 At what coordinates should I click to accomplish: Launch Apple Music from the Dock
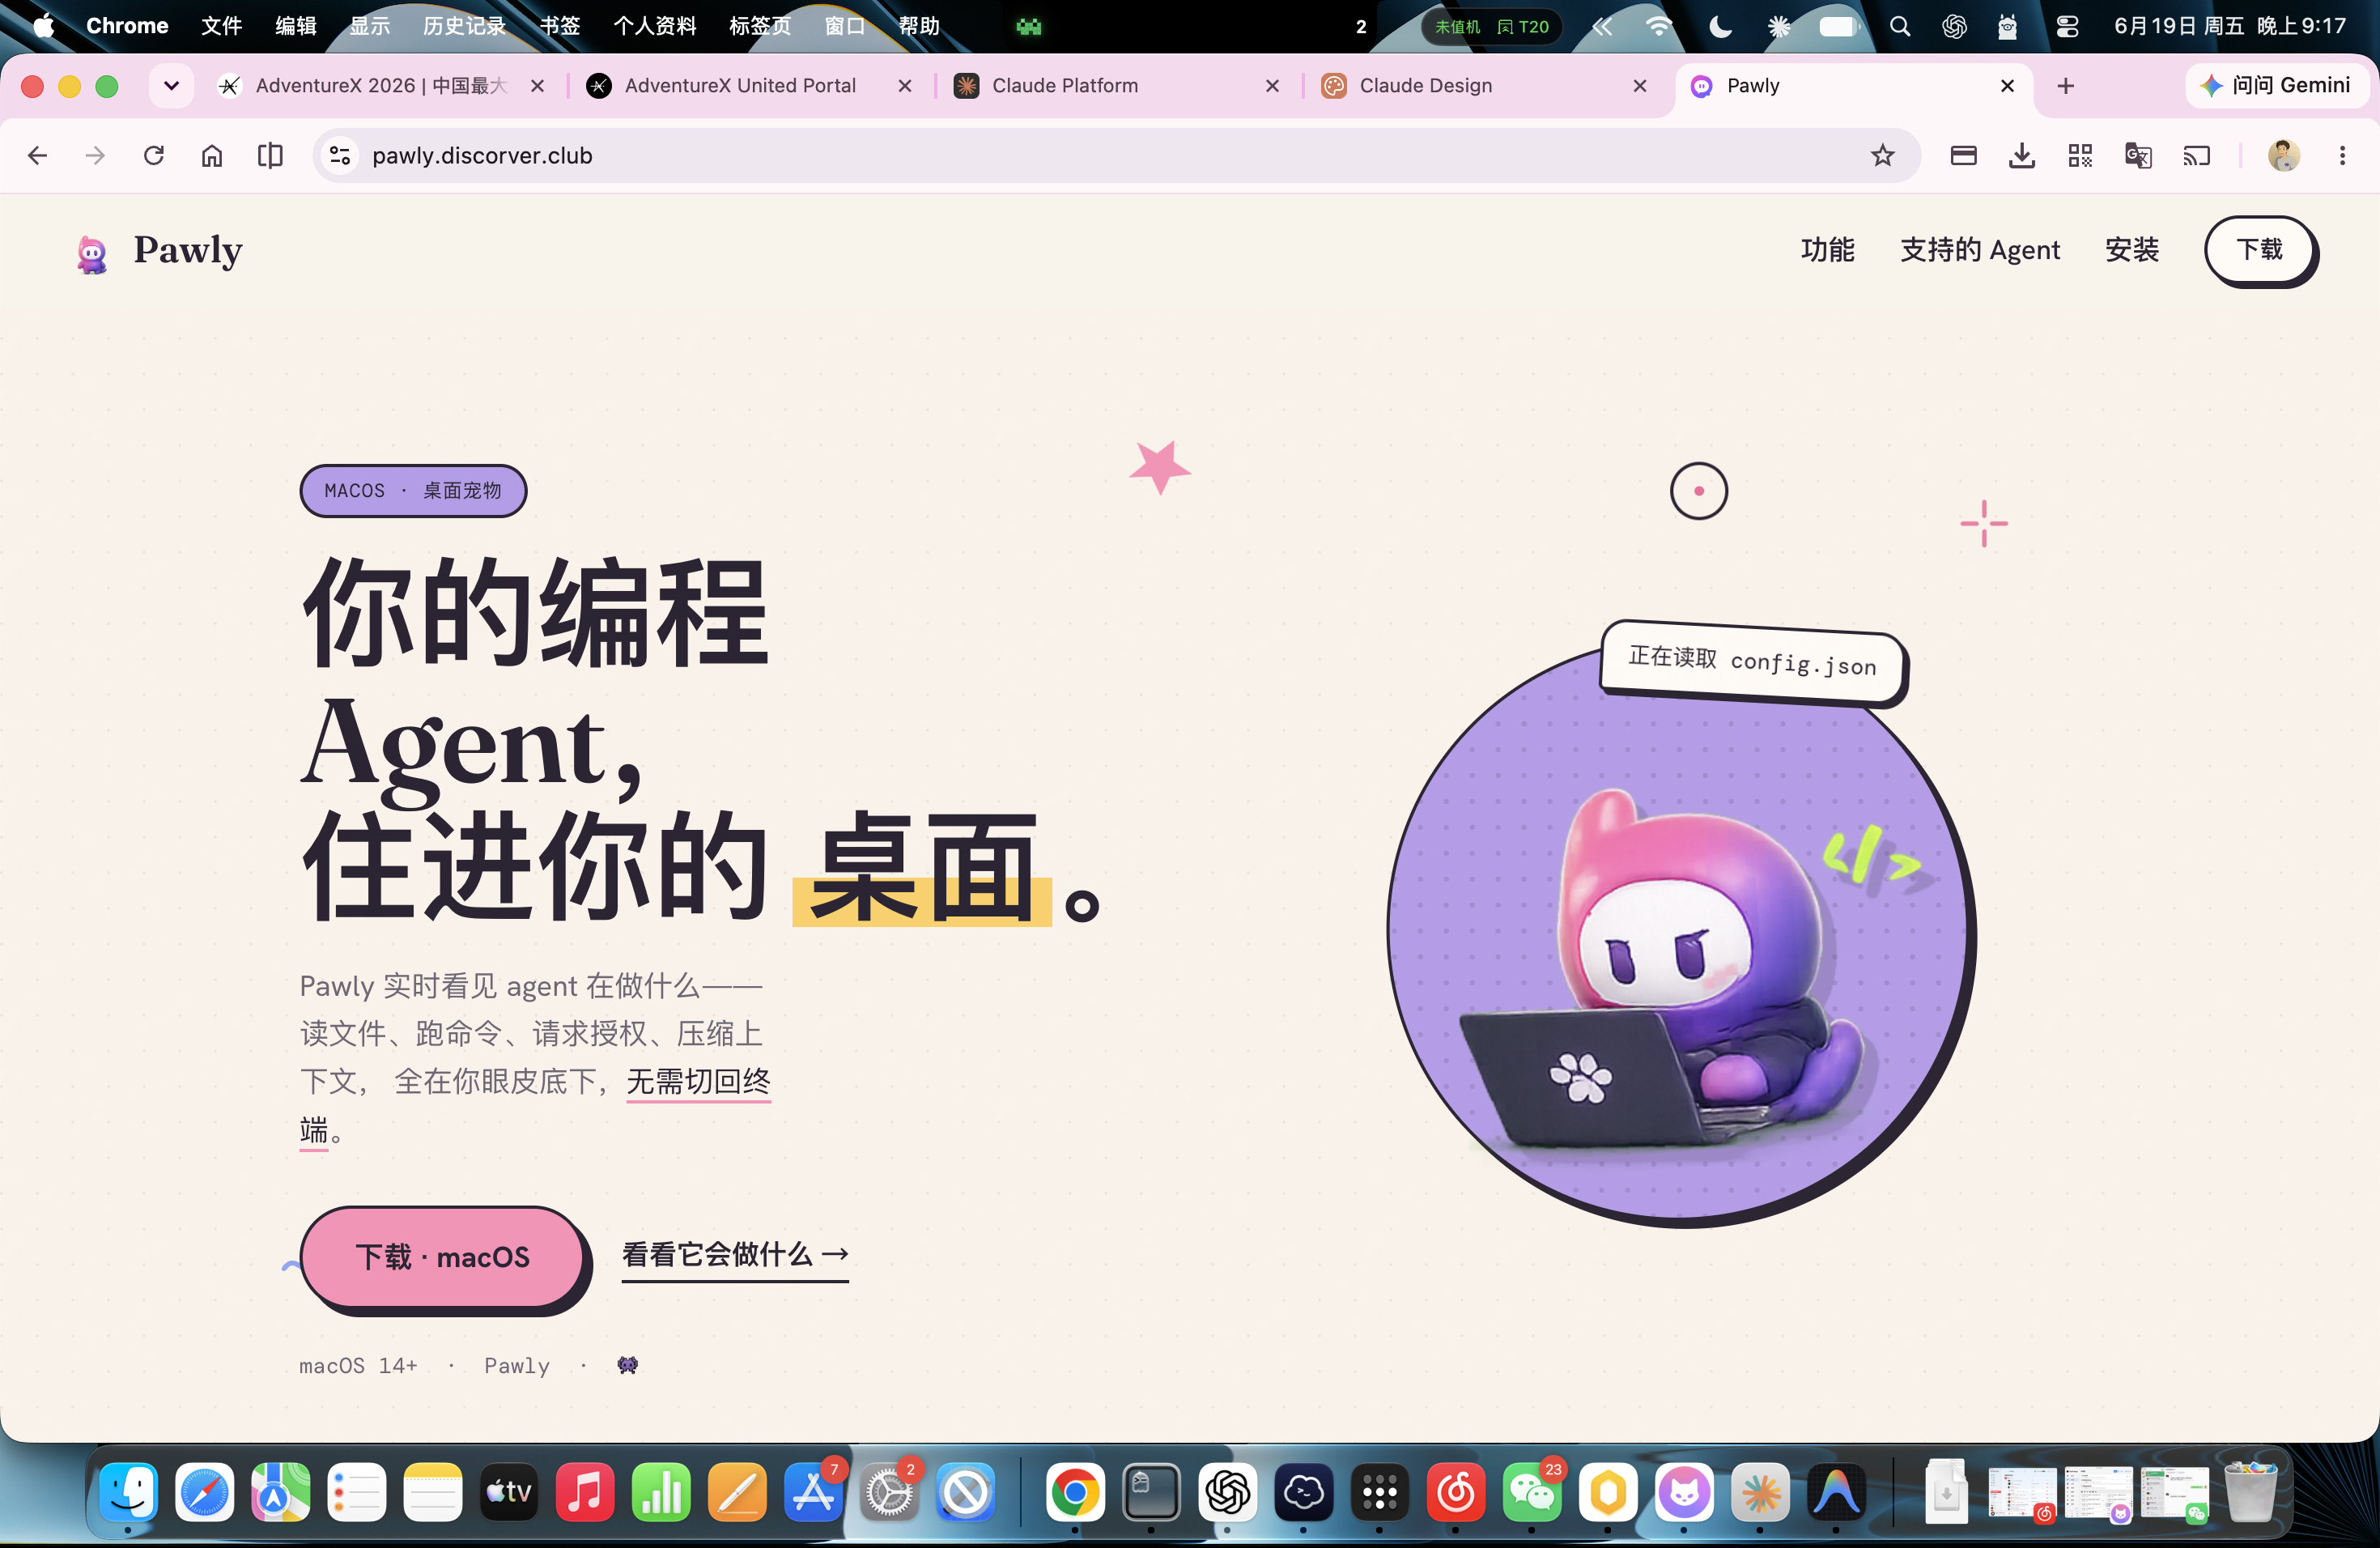(x=585, y=1493)
